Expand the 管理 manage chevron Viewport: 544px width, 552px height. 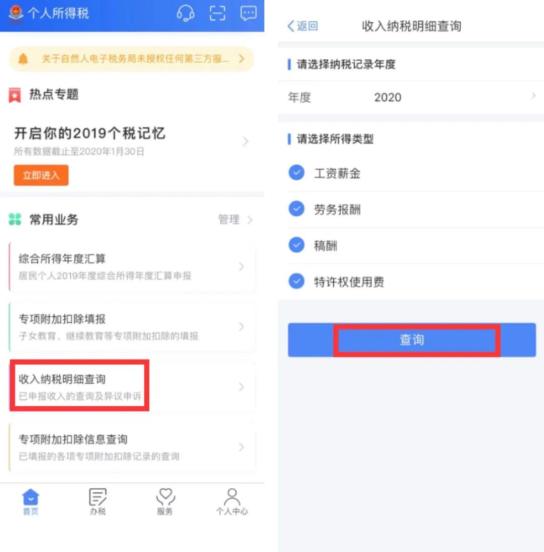point(250,220)
